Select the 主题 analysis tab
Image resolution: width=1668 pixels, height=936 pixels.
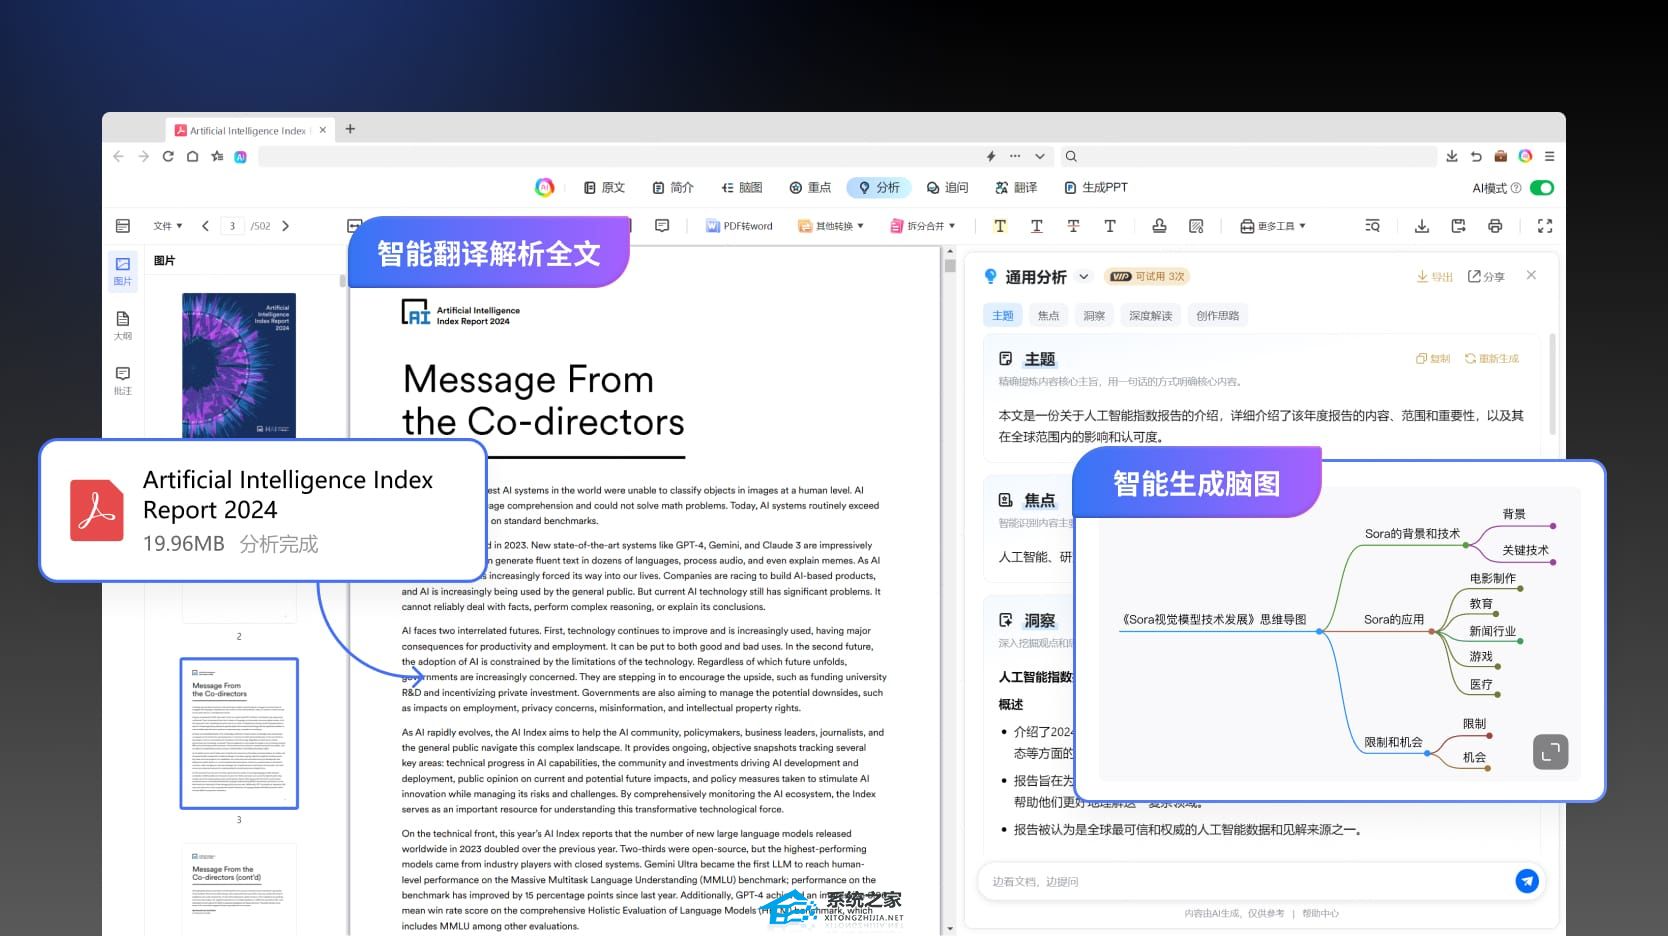(1003, 316)
